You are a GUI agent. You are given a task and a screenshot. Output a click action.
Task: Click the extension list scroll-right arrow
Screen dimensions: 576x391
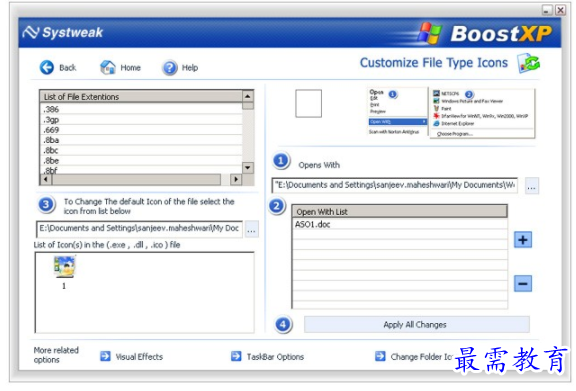236,179
